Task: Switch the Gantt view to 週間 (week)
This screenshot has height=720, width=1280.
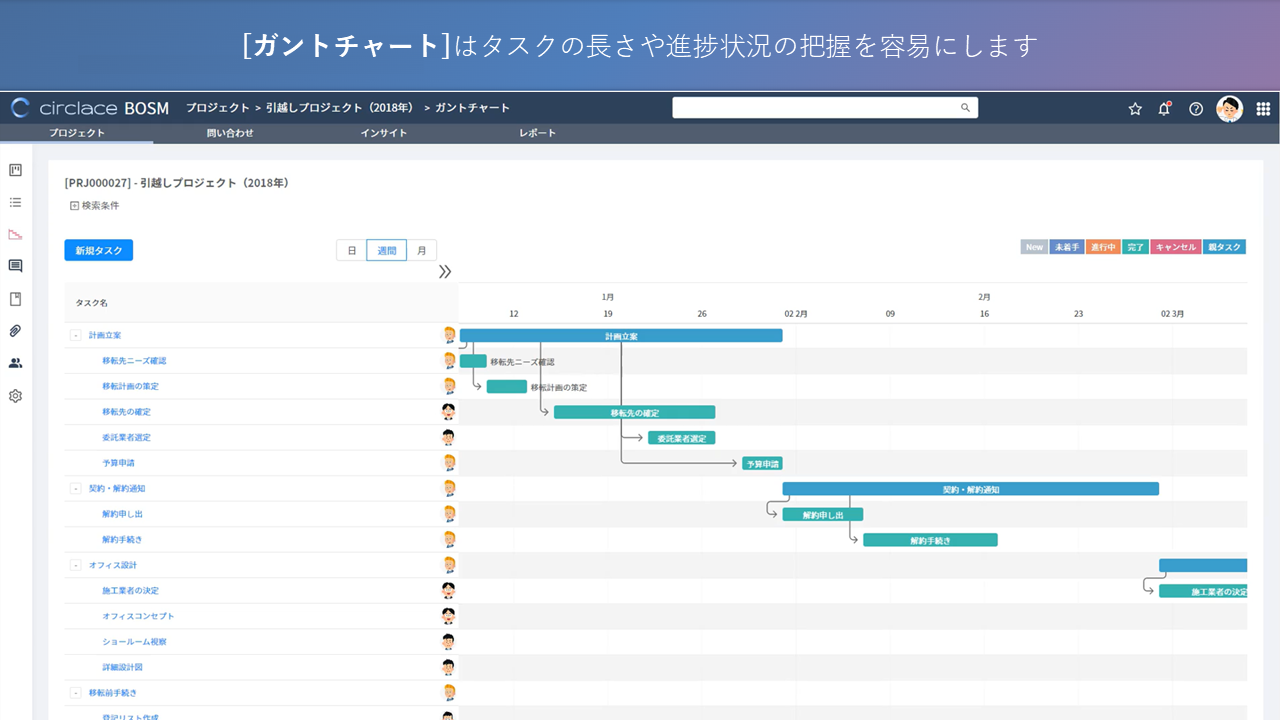Action: click(x=387, y=251)
